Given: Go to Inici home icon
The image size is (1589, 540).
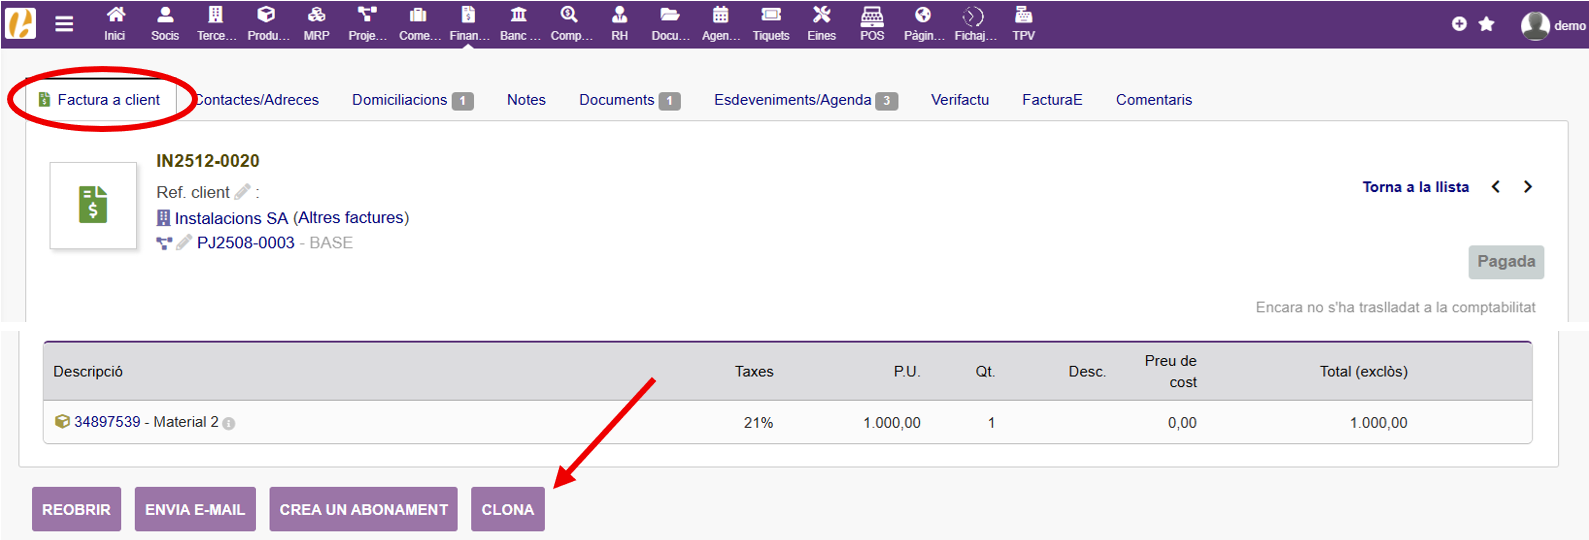Looking at the screenshot, I should (115, 16).
